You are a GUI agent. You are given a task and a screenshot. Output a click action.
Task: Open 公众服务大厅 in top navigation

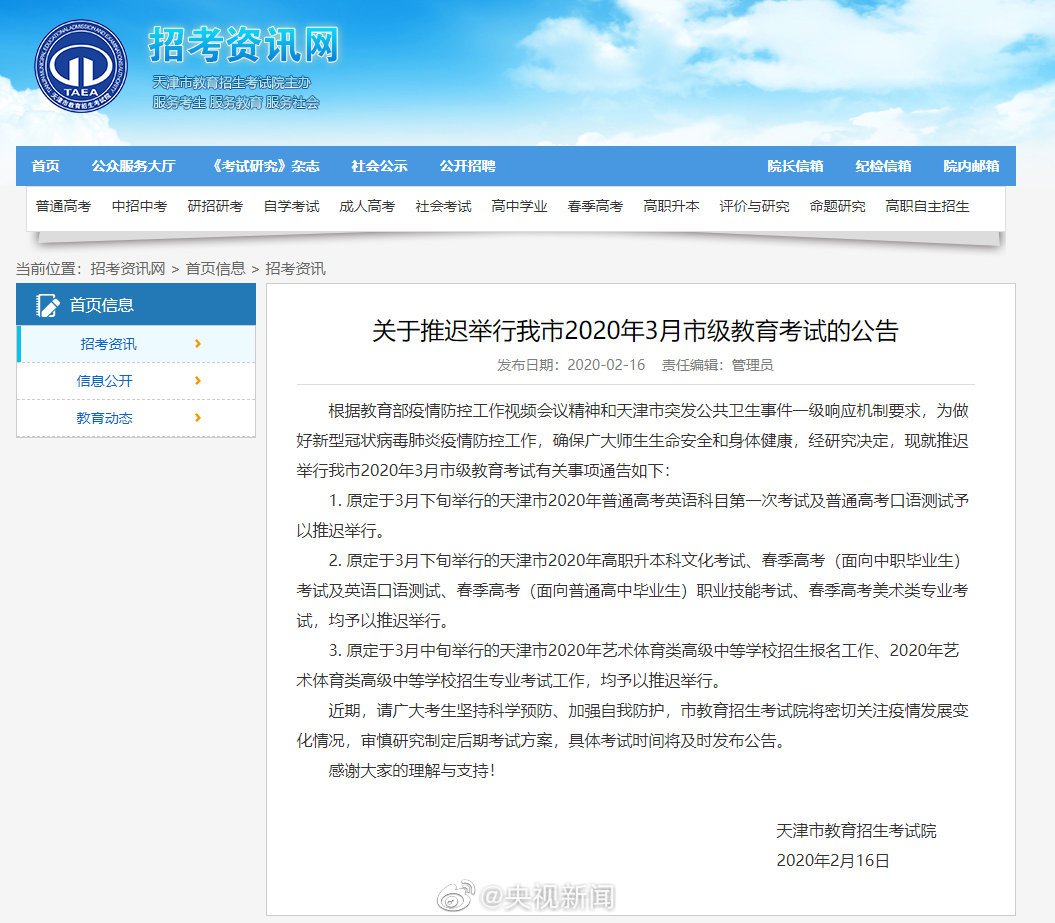pos(133,166)
